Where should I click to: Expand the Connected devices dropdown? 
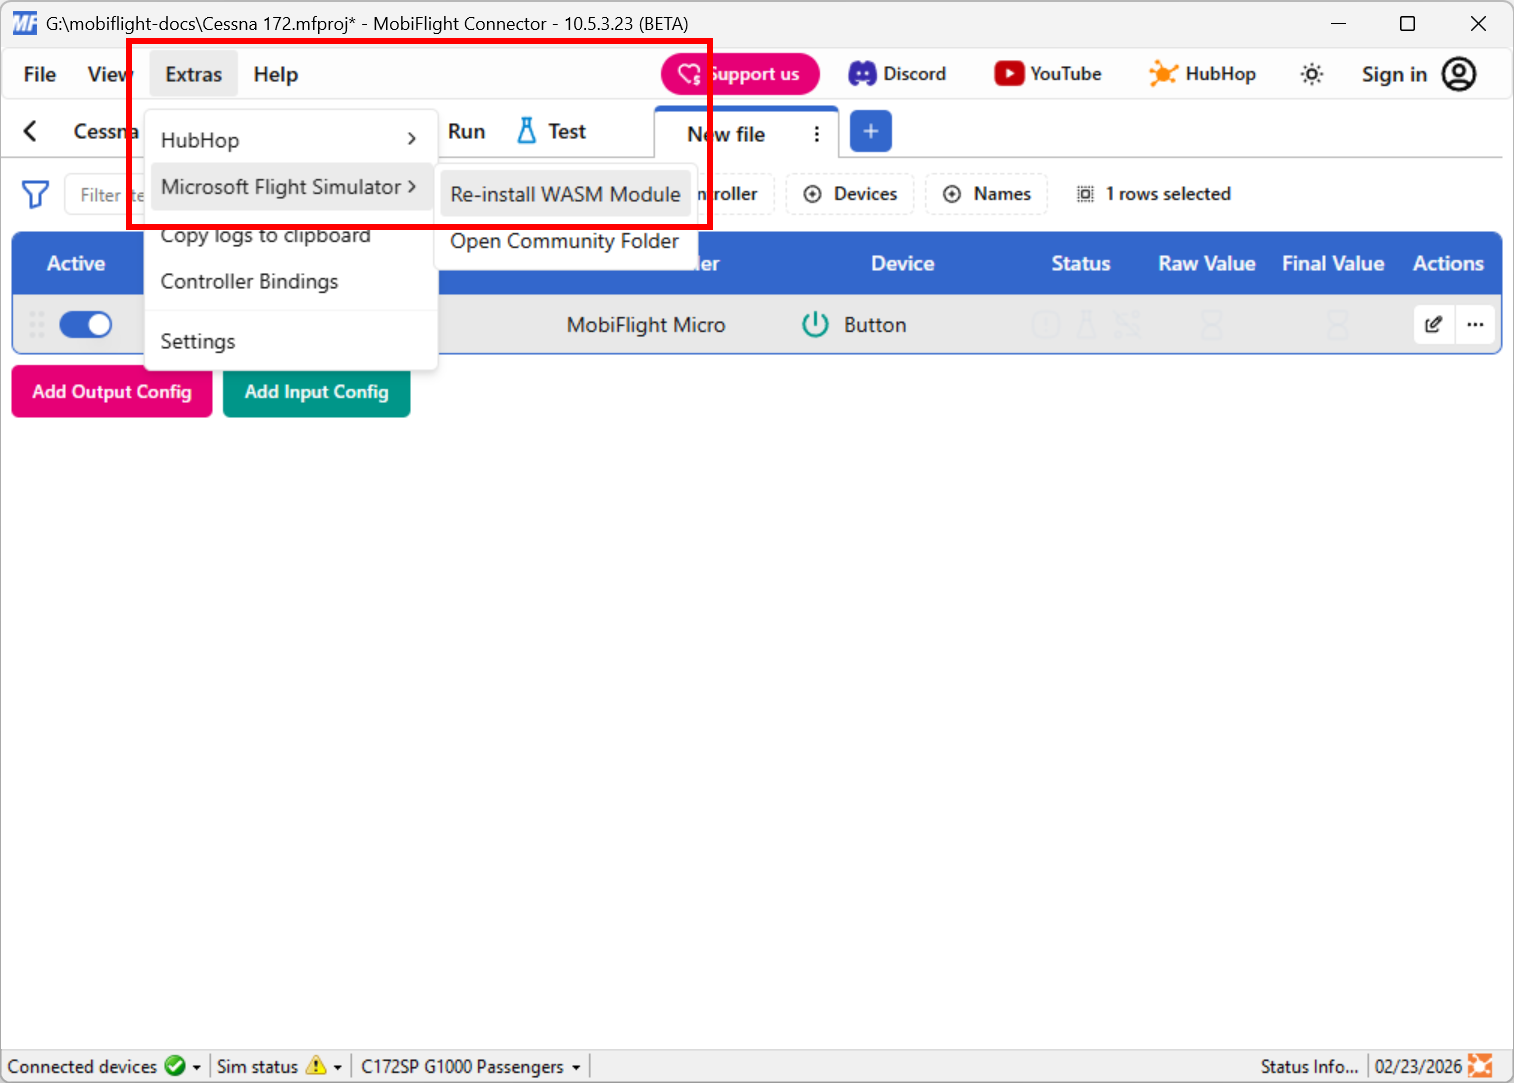[196, 1067]
